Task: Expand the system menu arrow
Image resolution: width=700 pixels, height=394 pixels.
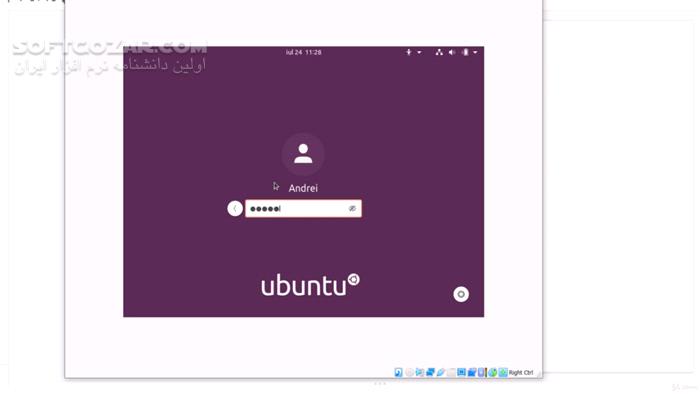Action: pyautogui.click(x=475, y=52)
